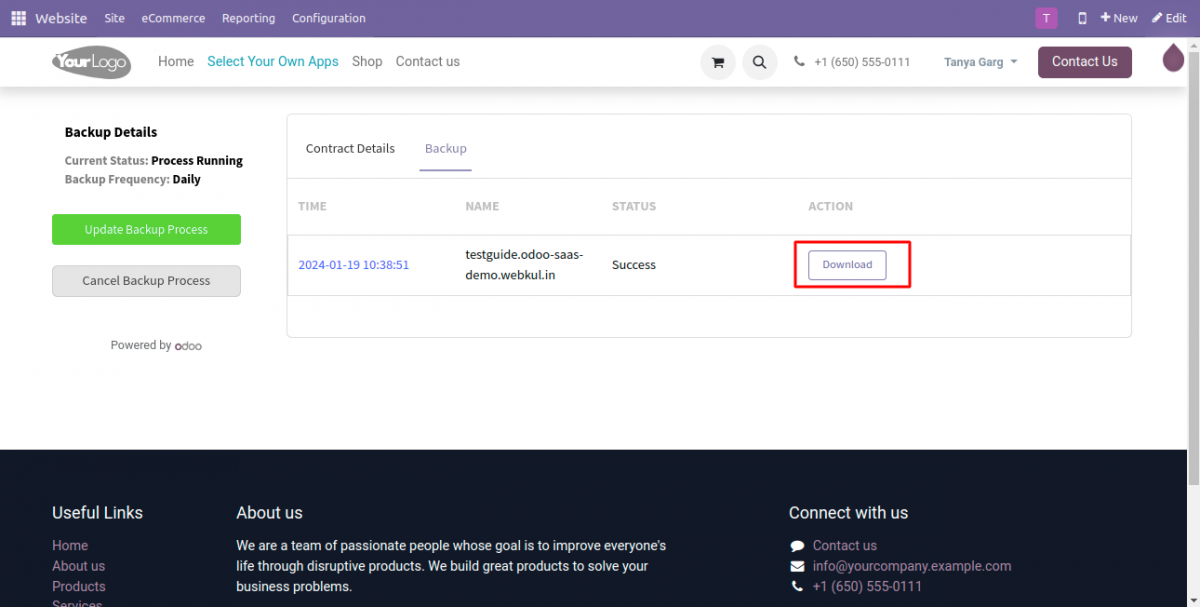The width and height of the screenshot is (1200, 607).
Task: Select the Backup tab
Action: 445,148
